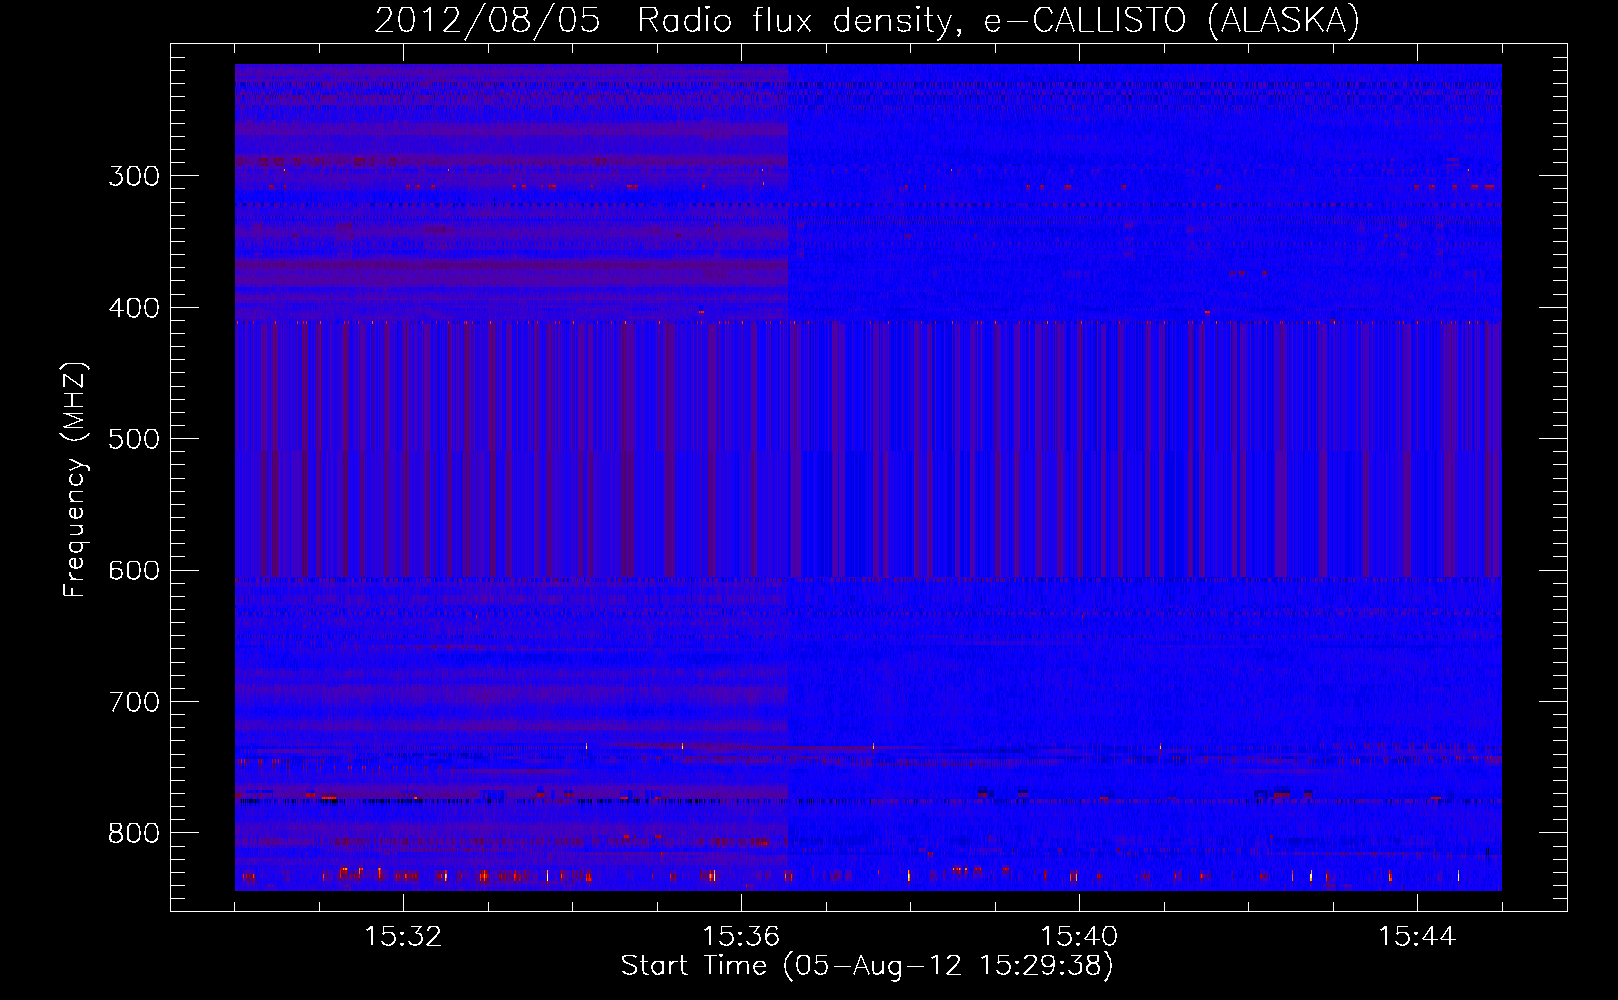Viewport: 1618px width, 1000px height.
Task: Click the 'Start Time (05-Aug-12 15:29:38)' axis label
Action: (867, 966)
